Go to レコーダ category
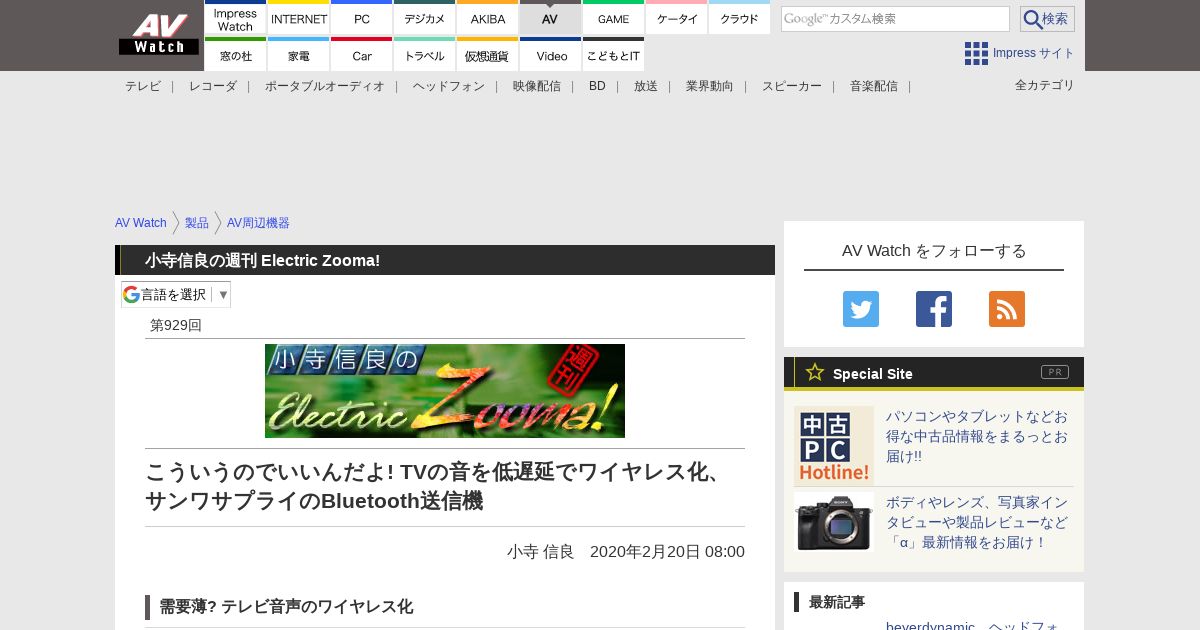This screenshot has width=1200, height=630. click(x=213, y=86)
